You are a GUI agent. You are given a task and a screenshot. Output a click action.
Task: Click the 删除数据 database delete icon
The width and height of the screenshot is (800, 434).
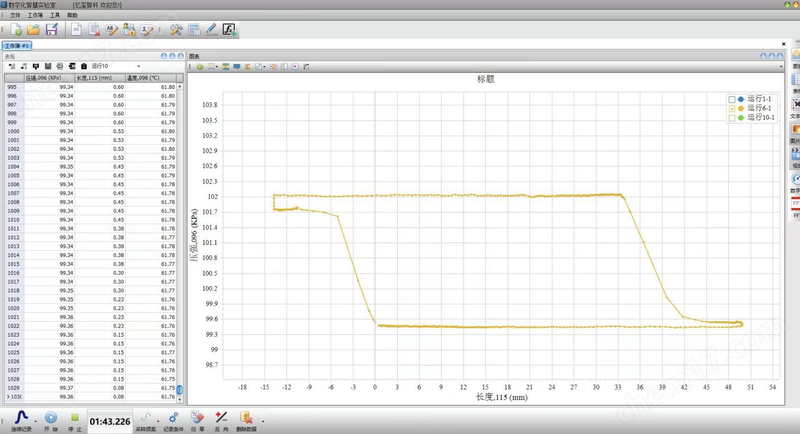246,418
